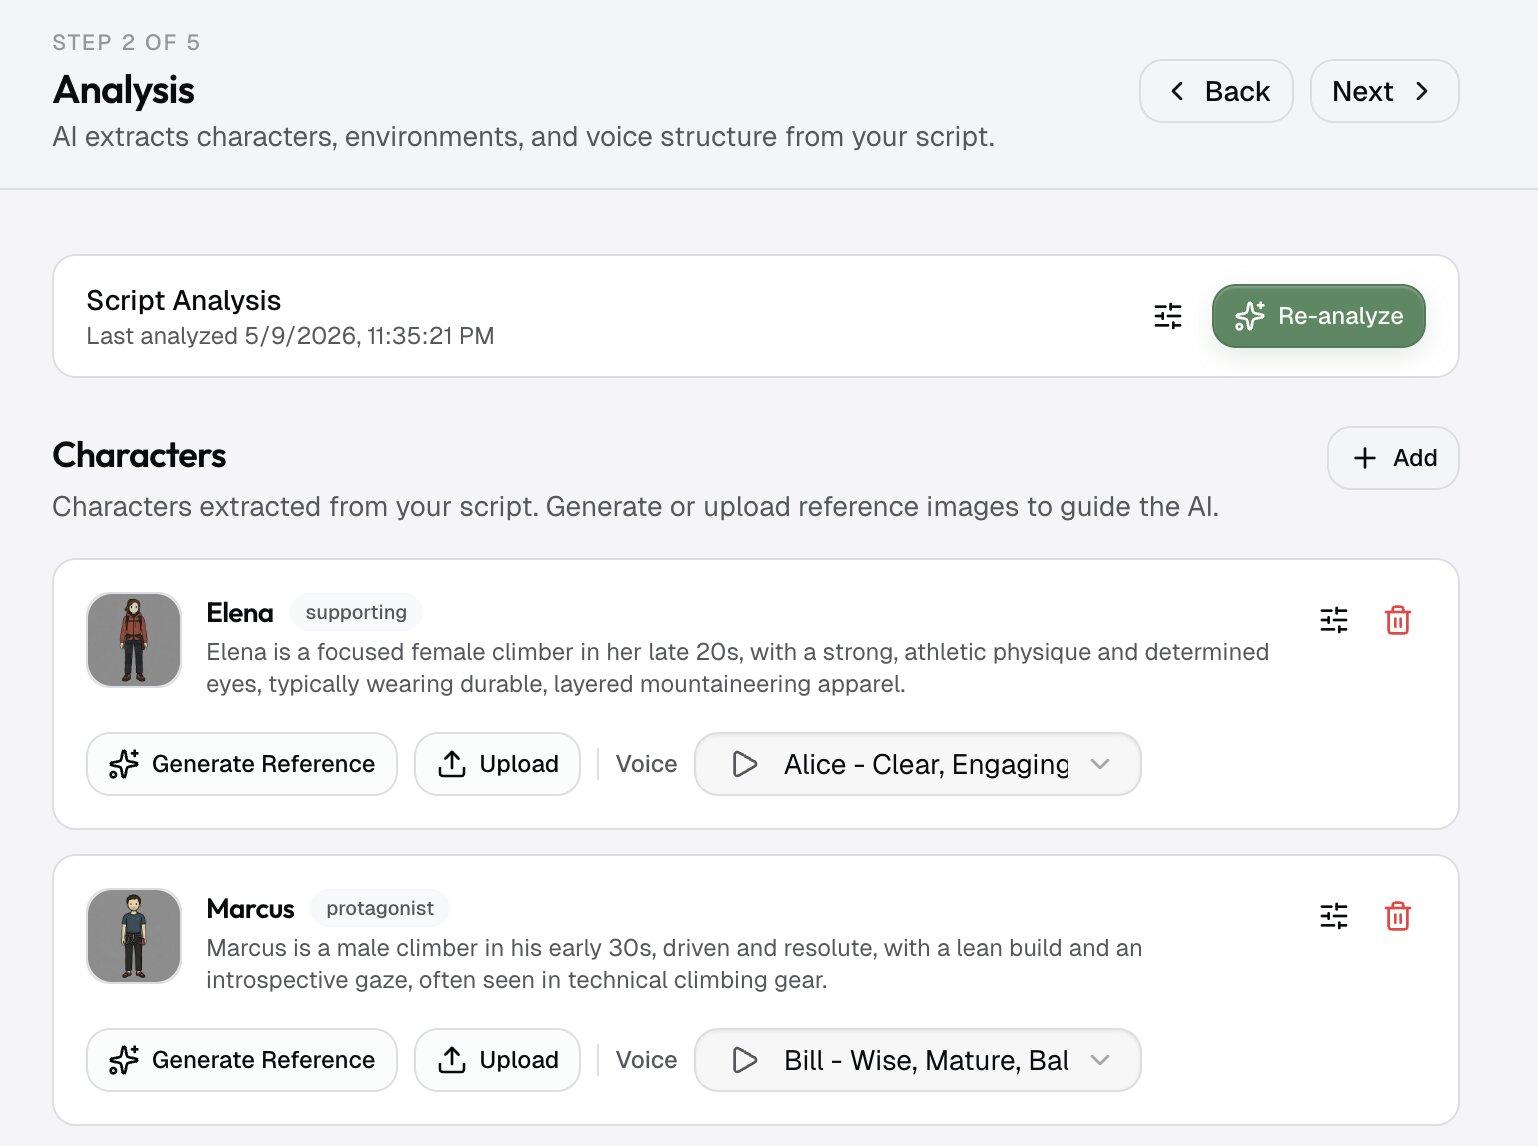Expand Marcus's voice dropdown chevron
The width and height of the screenshot is (1538, 1146).
1100,1060
